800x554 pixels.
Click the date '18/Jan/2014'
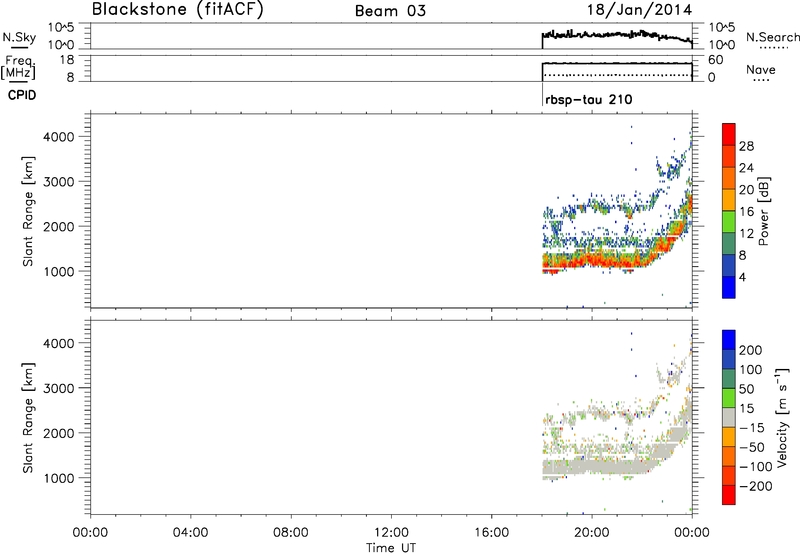(639, 10)
